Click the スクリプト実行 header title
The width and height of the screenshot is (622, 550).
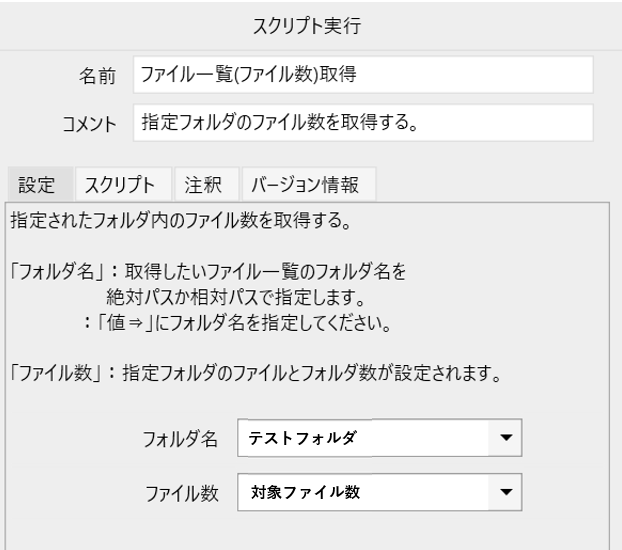[x=307, y=26]
